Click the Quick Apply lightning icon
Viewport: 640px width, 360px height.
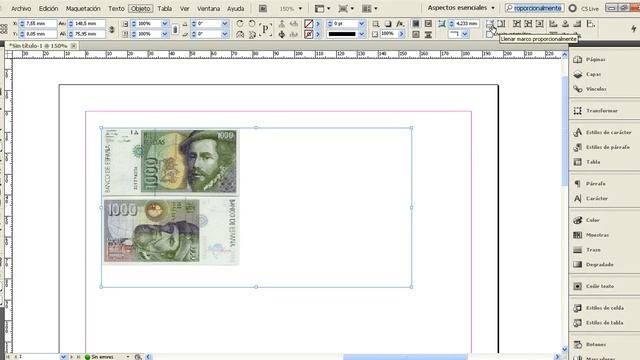[633, 29]
